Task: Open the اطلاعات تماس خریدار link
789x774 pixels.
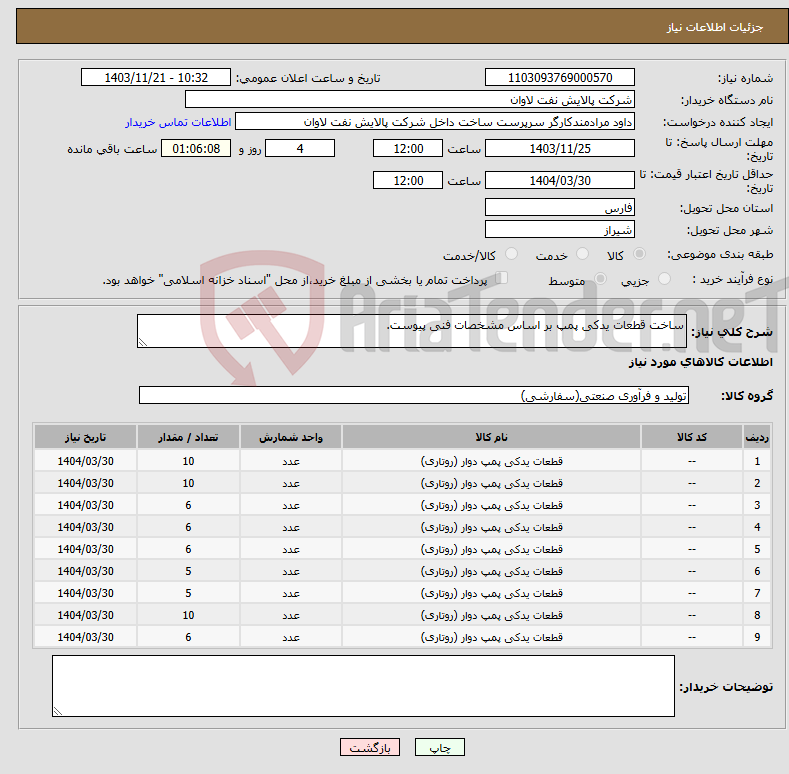Action: 178,122
